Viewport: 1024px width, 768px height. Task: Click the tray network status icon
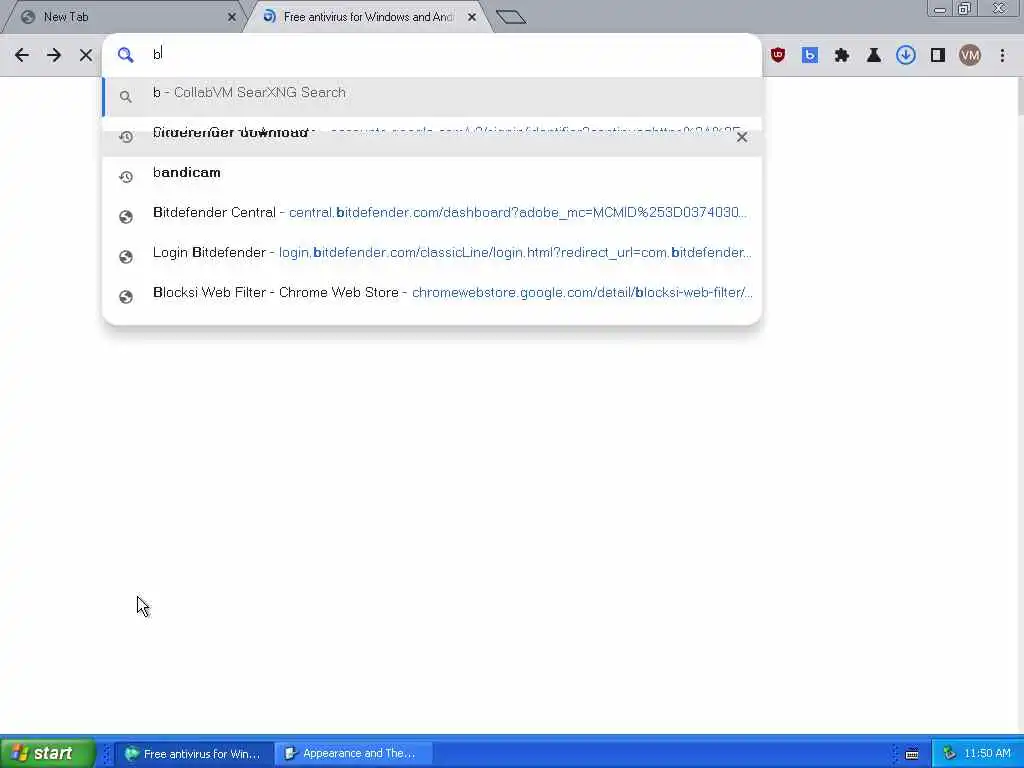click(x=949, y=754)
